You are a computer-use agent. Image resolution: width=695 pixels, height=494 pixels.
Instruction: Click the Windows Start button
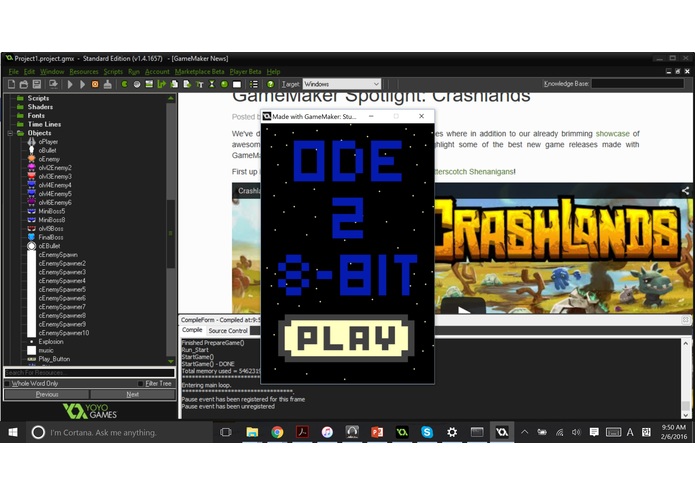pyautogui.click(x=13, y=432)
